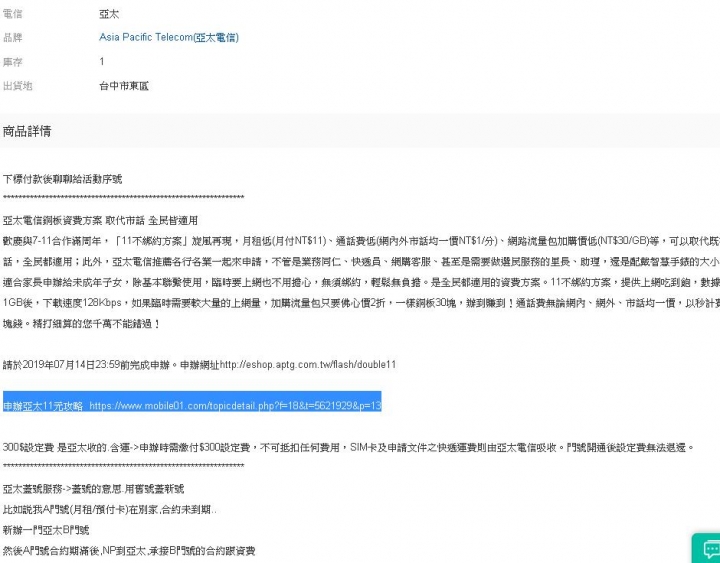This screenshot has height=563, width=720.
Task: Click the asterisk divider line above 亞太電信銅板資費方案
Action: point(124,197)
